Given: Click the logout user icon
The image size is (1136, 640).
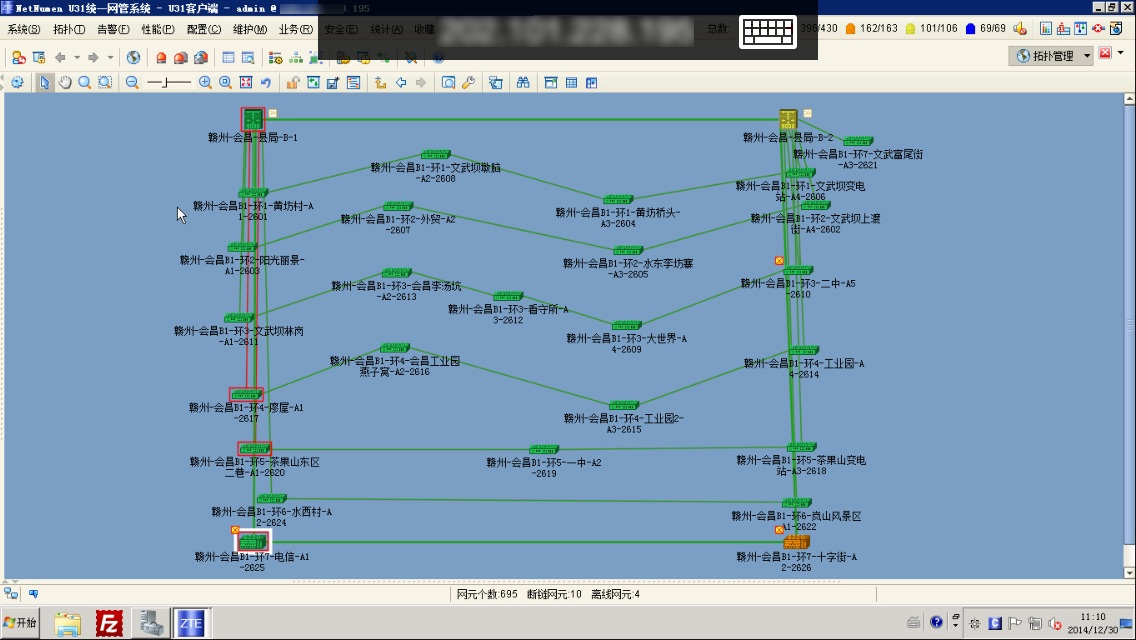Looking at the screenshot, I should click(x=19, y=57).
